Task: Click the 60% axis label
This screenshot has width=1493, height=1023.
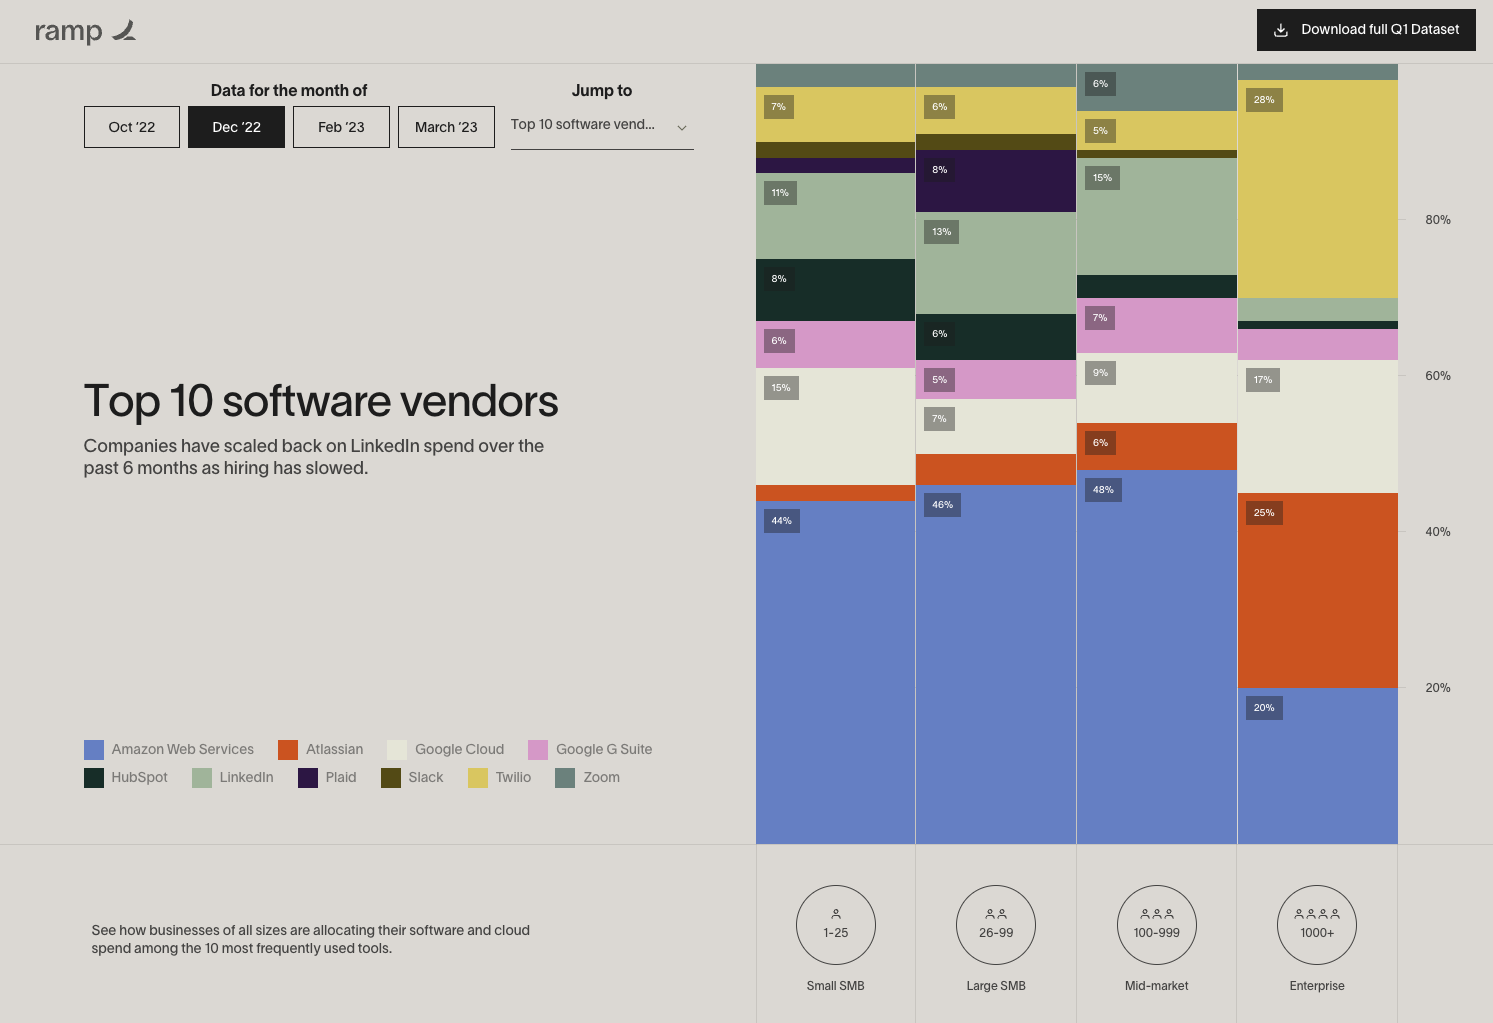Action: click(x=1438, y=376)
